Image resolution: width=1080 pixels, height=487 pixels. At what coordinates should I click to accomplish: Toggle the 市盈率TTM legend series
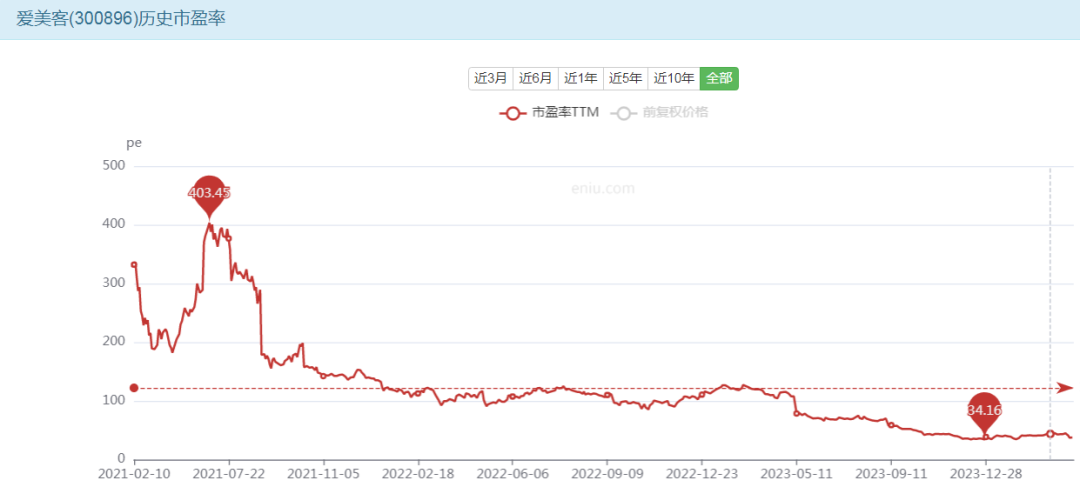[x=549, y=113]
